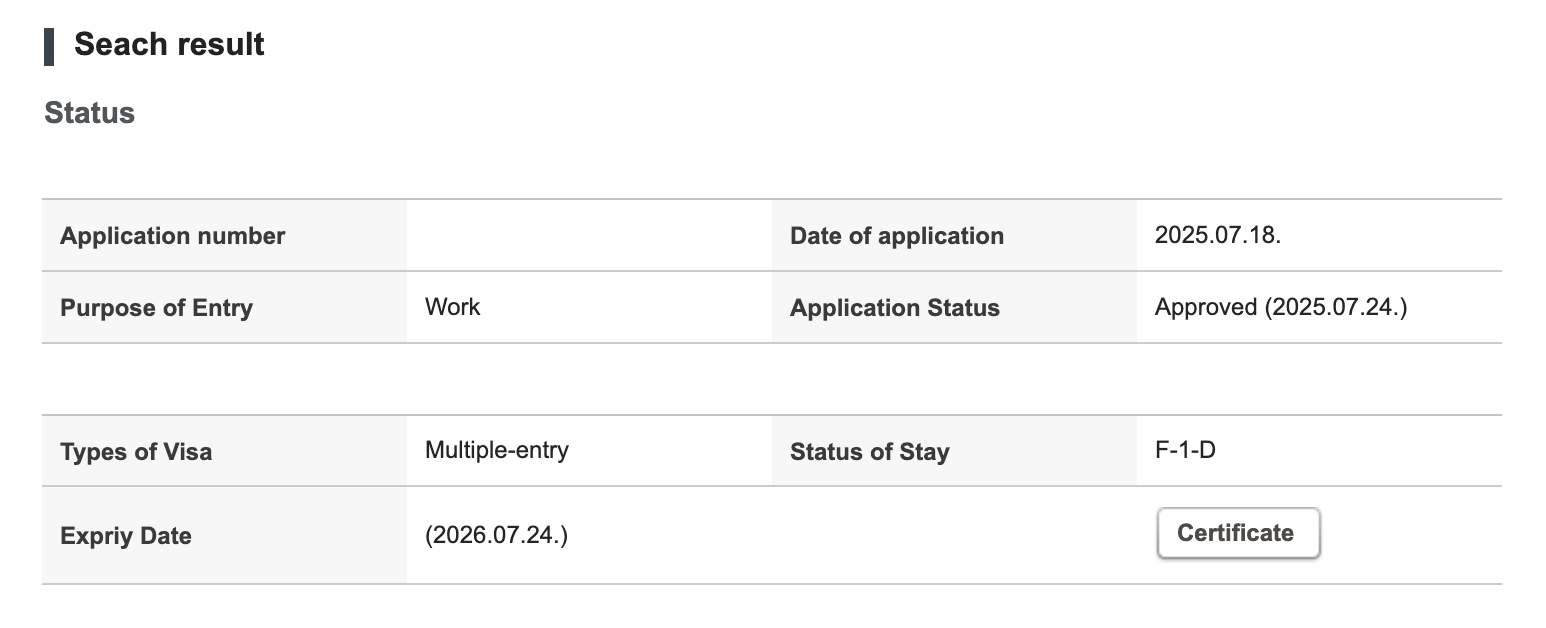Click the Work purpose value

[x=452, y=307]
